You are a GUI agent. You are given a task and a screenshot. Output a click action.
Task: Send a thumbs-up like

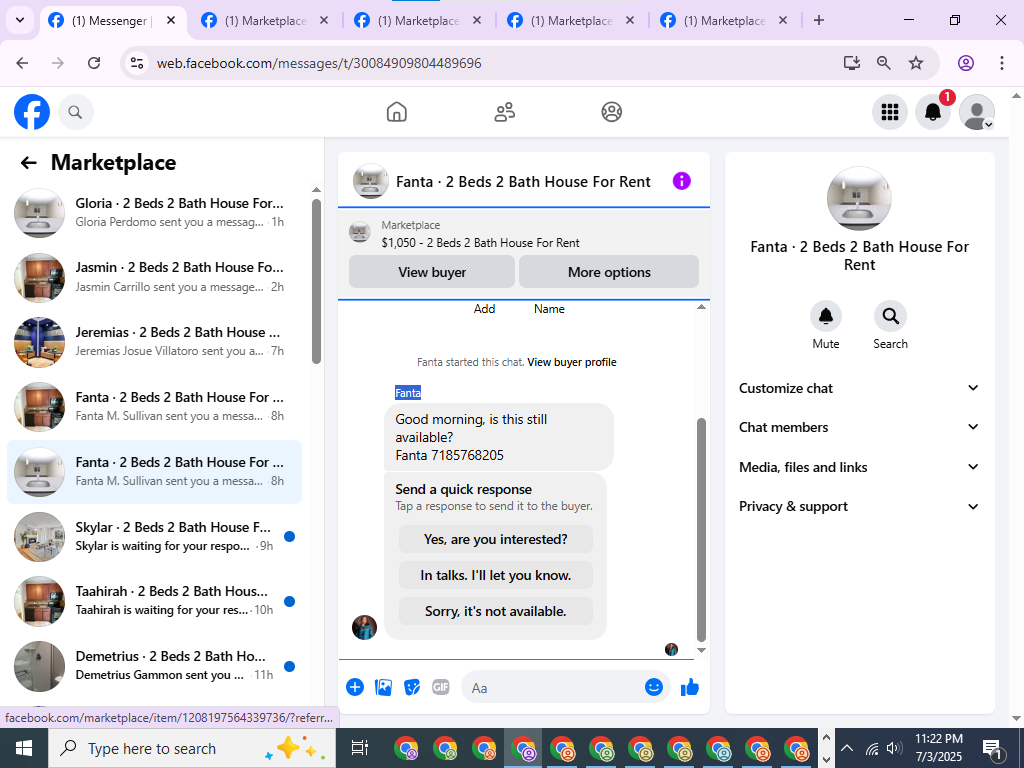tap(690, 687)
